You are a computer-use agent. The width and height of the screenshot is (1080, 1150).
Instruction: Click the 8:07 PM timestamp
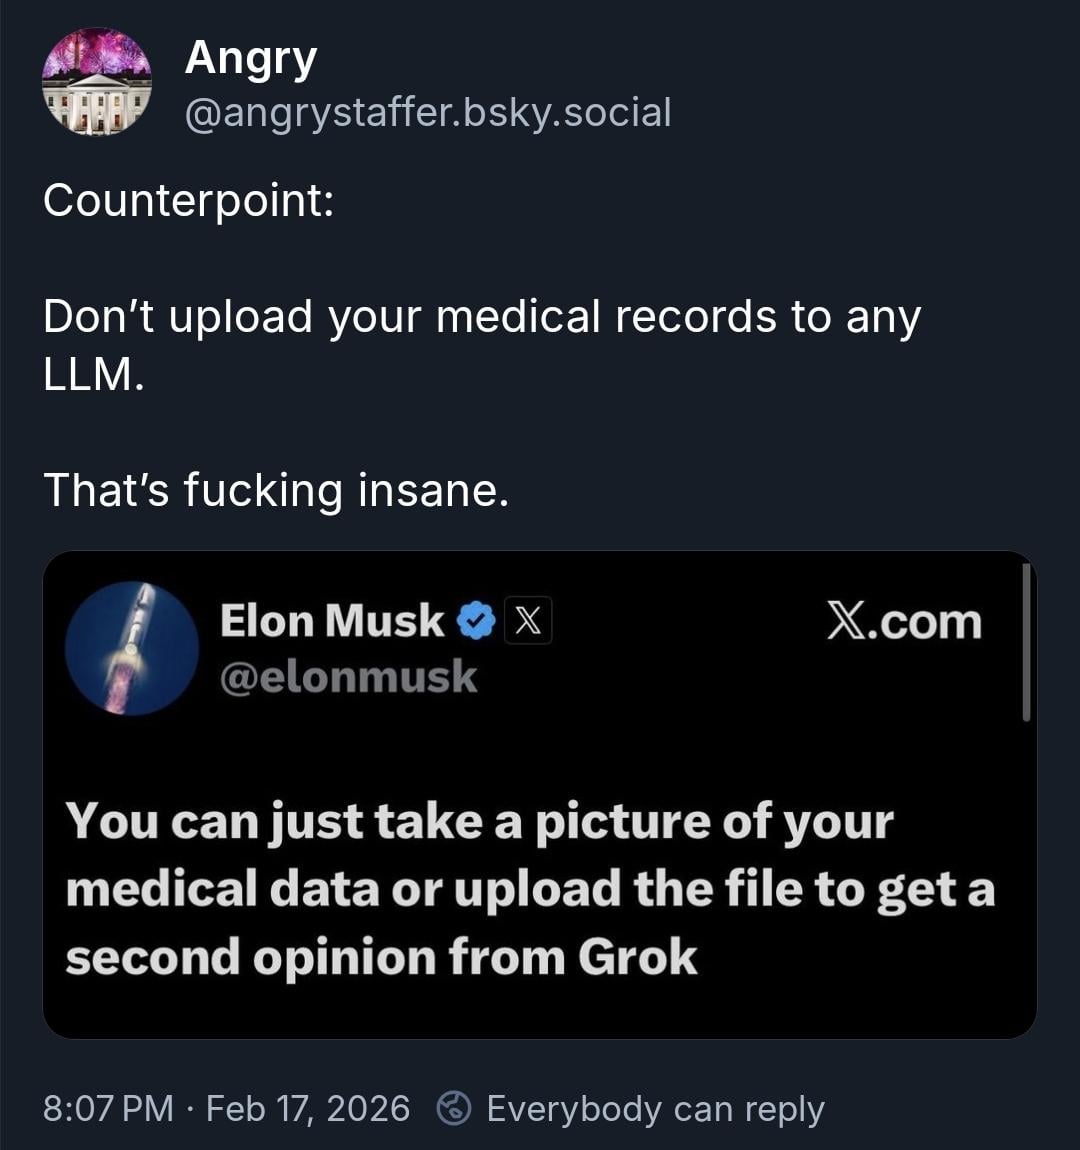108,1108
